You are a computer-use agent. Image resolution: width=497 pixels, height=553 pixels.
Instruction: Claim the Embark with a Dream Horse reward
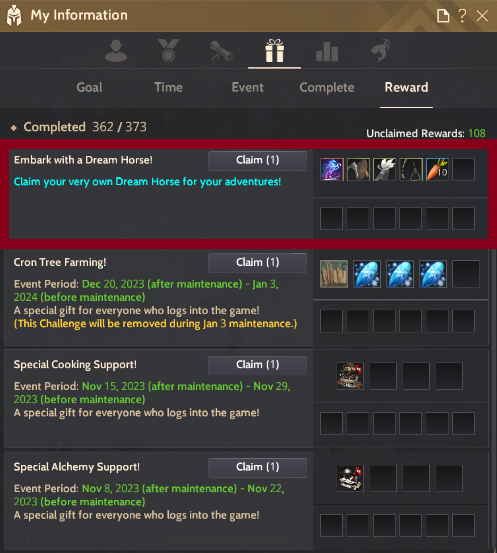pos(257,160)
